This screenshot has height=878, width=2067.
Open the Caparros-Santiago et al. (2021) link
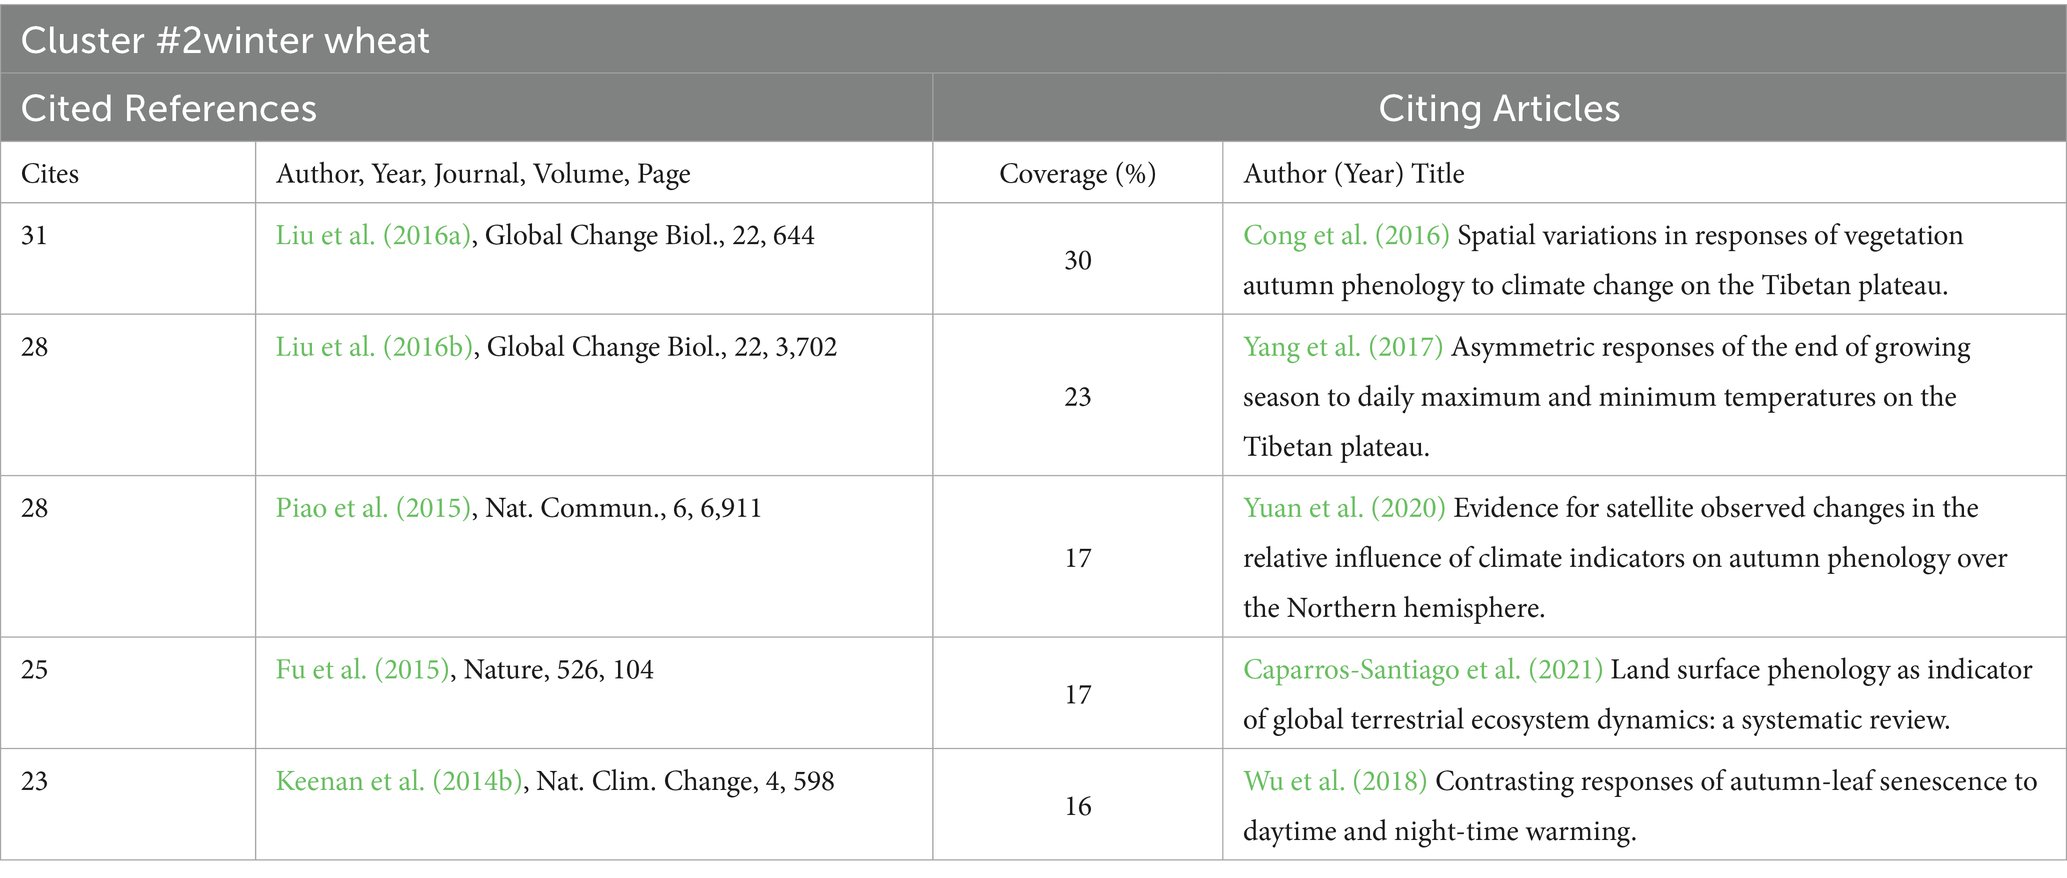[1422, 669]
